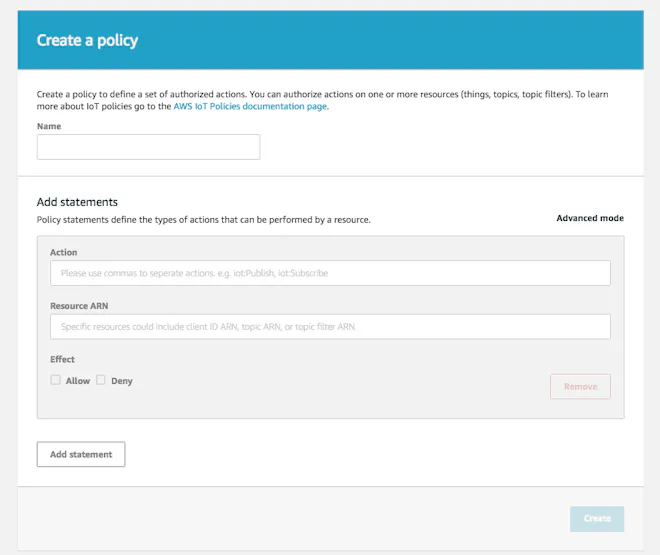Screen dimensions: 660x555
Task: Click the policy statements description text
Action: coord(204,219)
